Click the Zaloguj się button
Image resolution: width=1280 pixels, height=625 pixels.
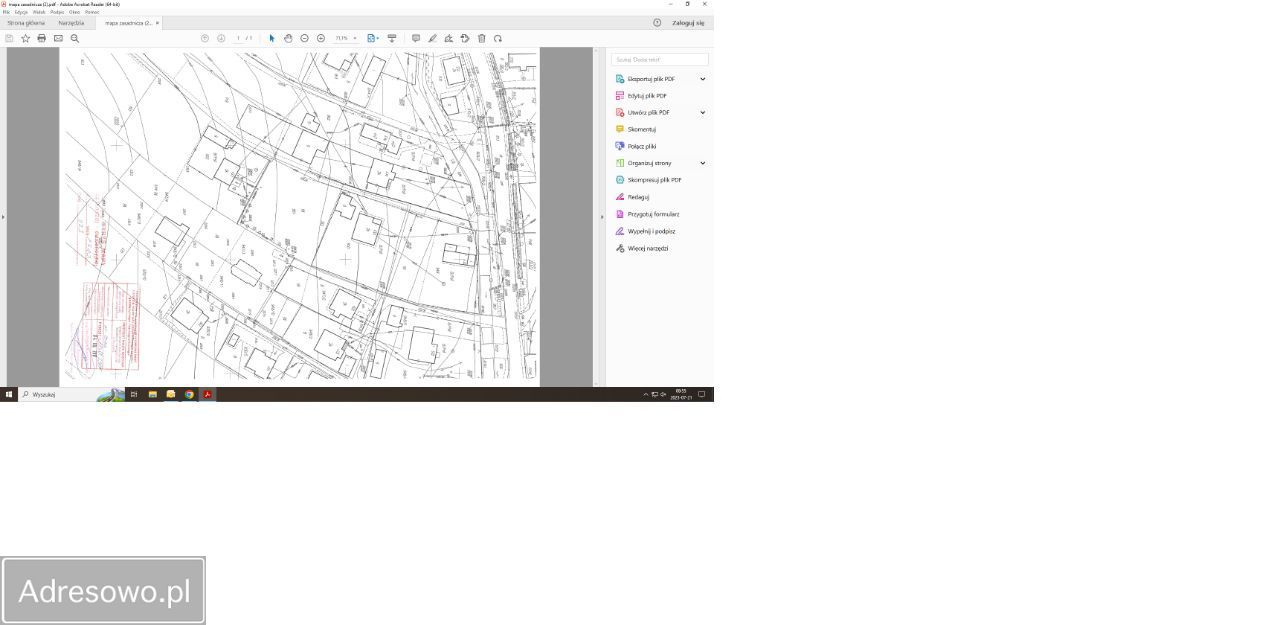[x=688, y=22]
